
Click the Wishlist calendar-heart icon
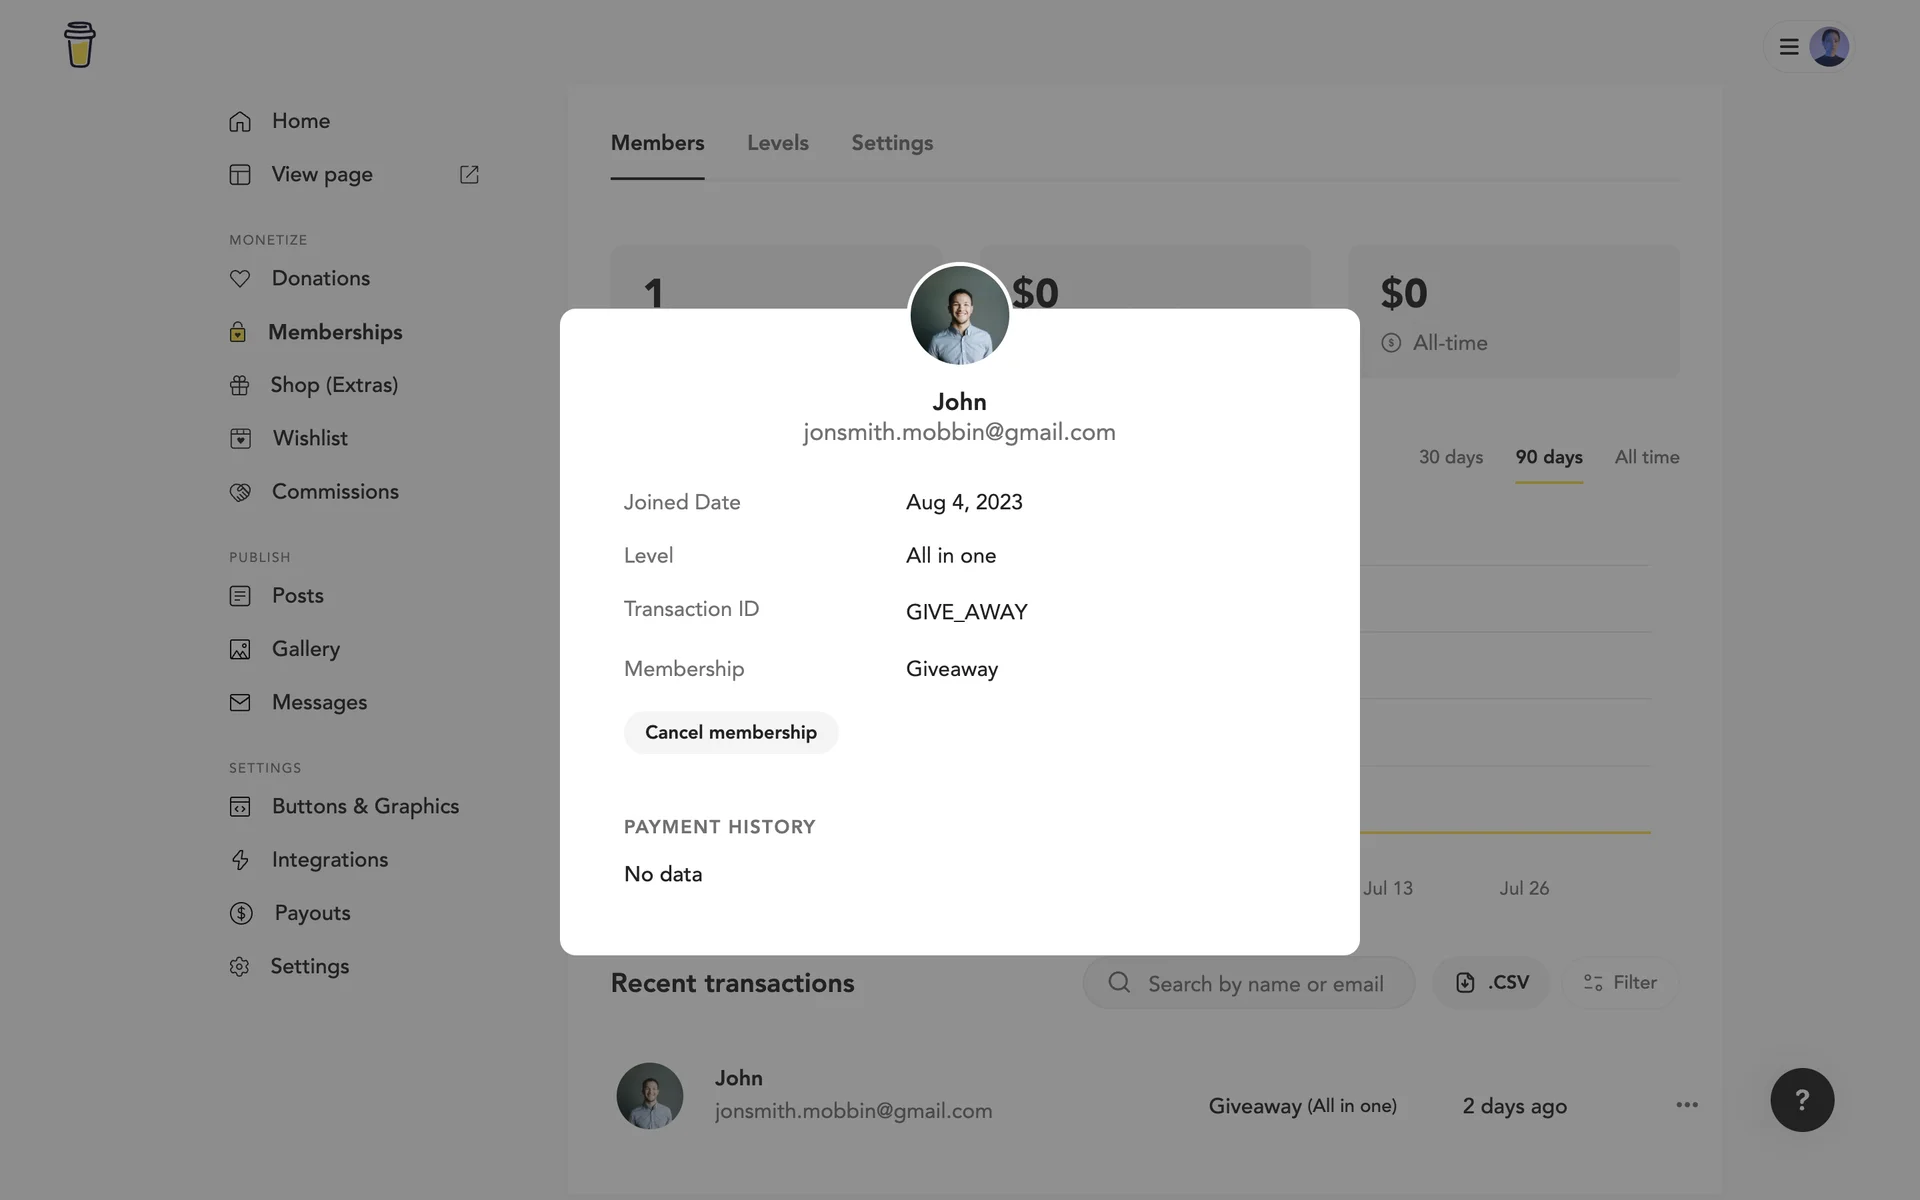[x=240, y=439]
